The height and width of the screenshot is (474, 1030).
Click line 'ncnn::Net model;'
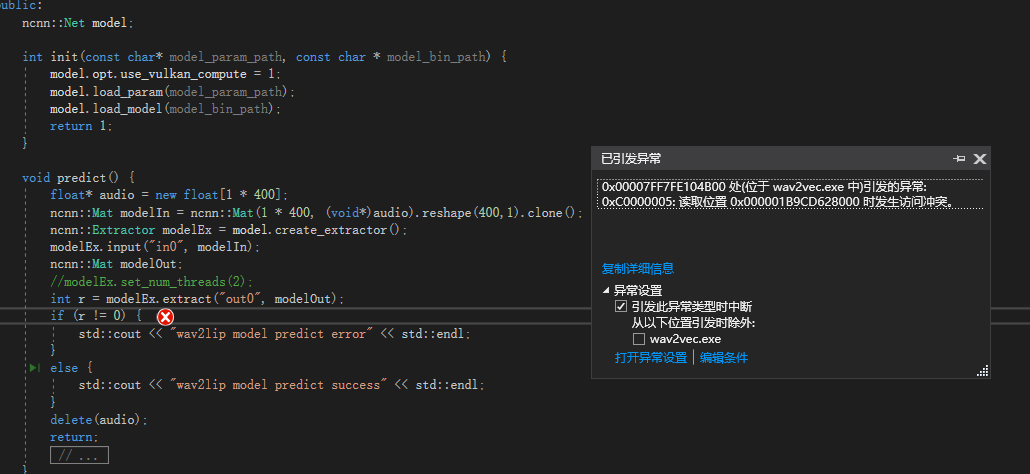(x=78, y=23)
